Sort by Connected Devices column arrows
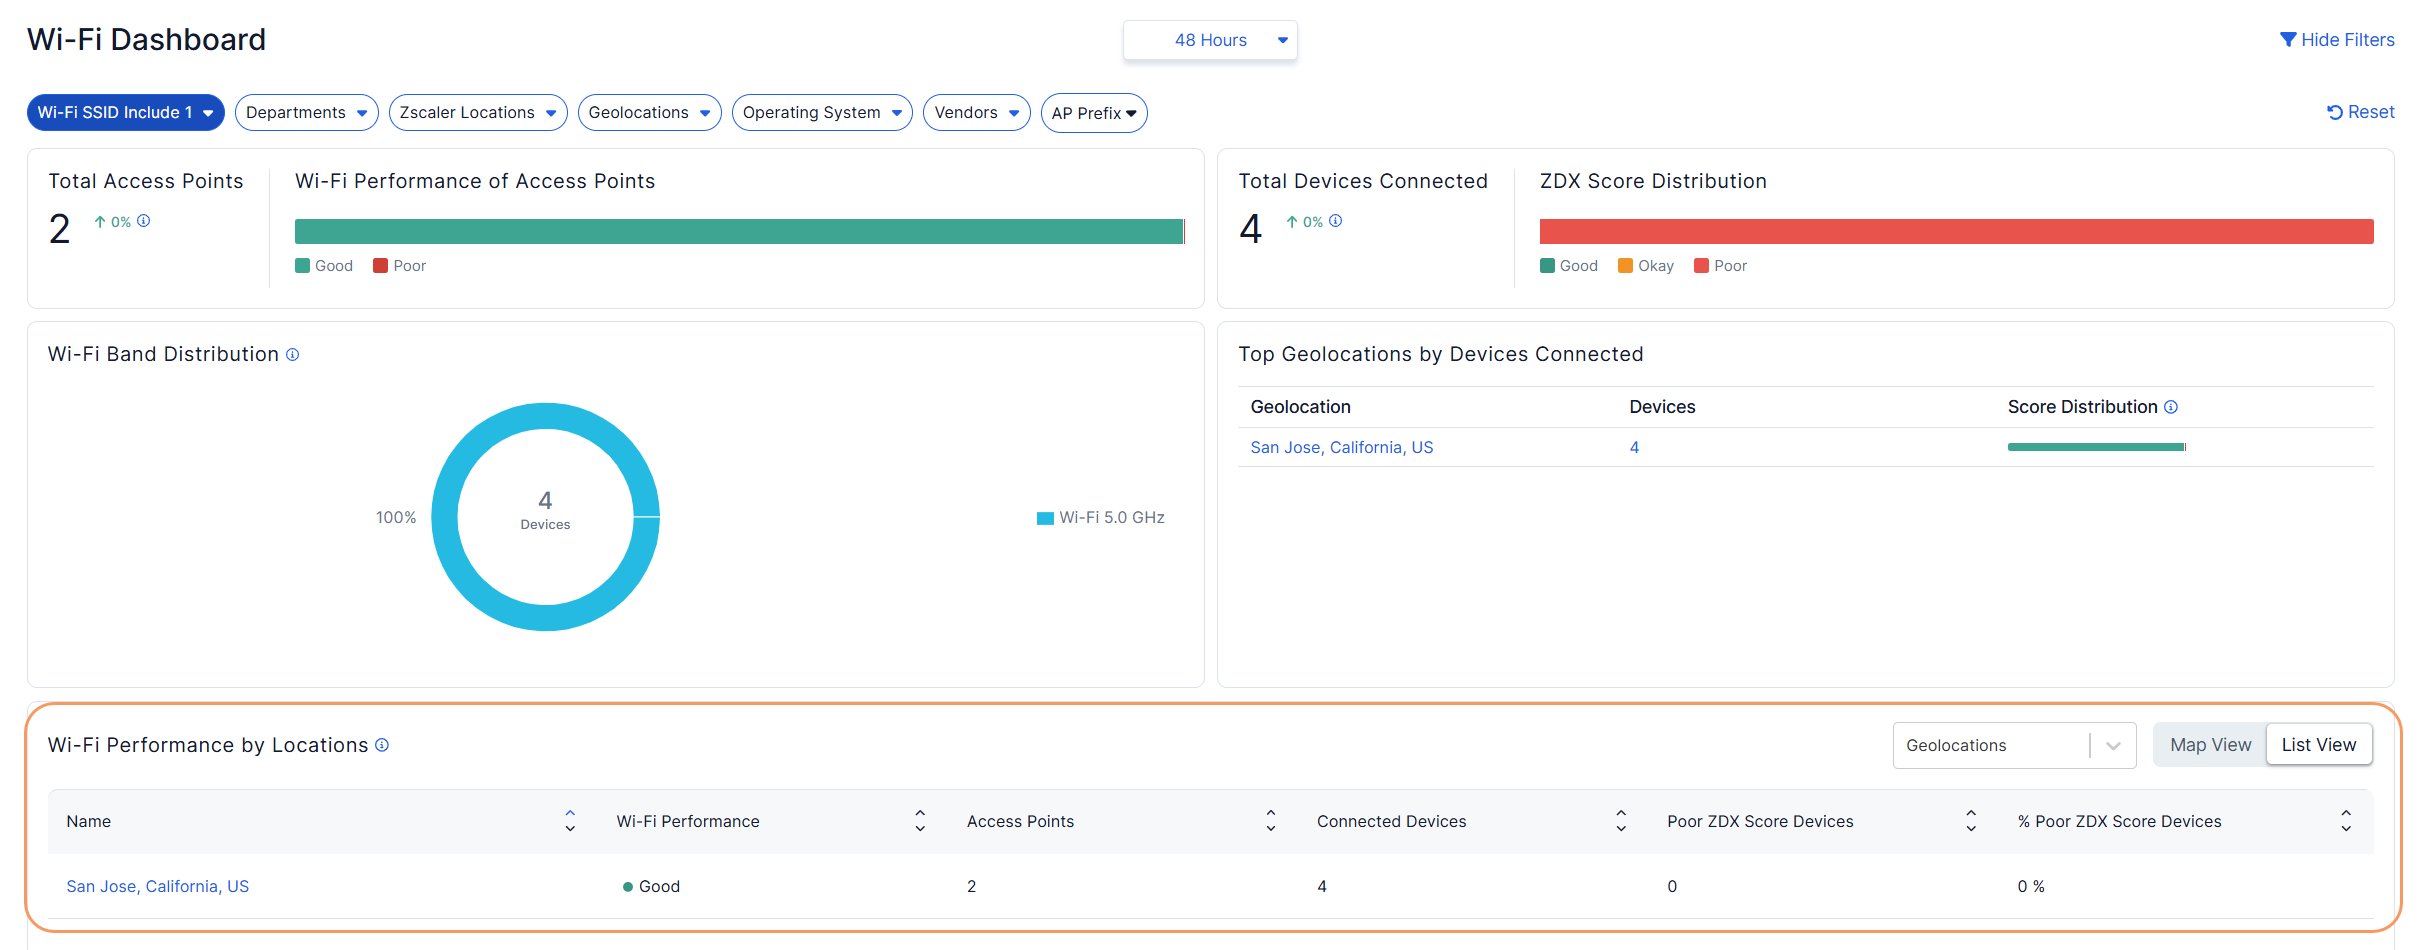The image size is (2422, 950). click(x=1620, y=821)
